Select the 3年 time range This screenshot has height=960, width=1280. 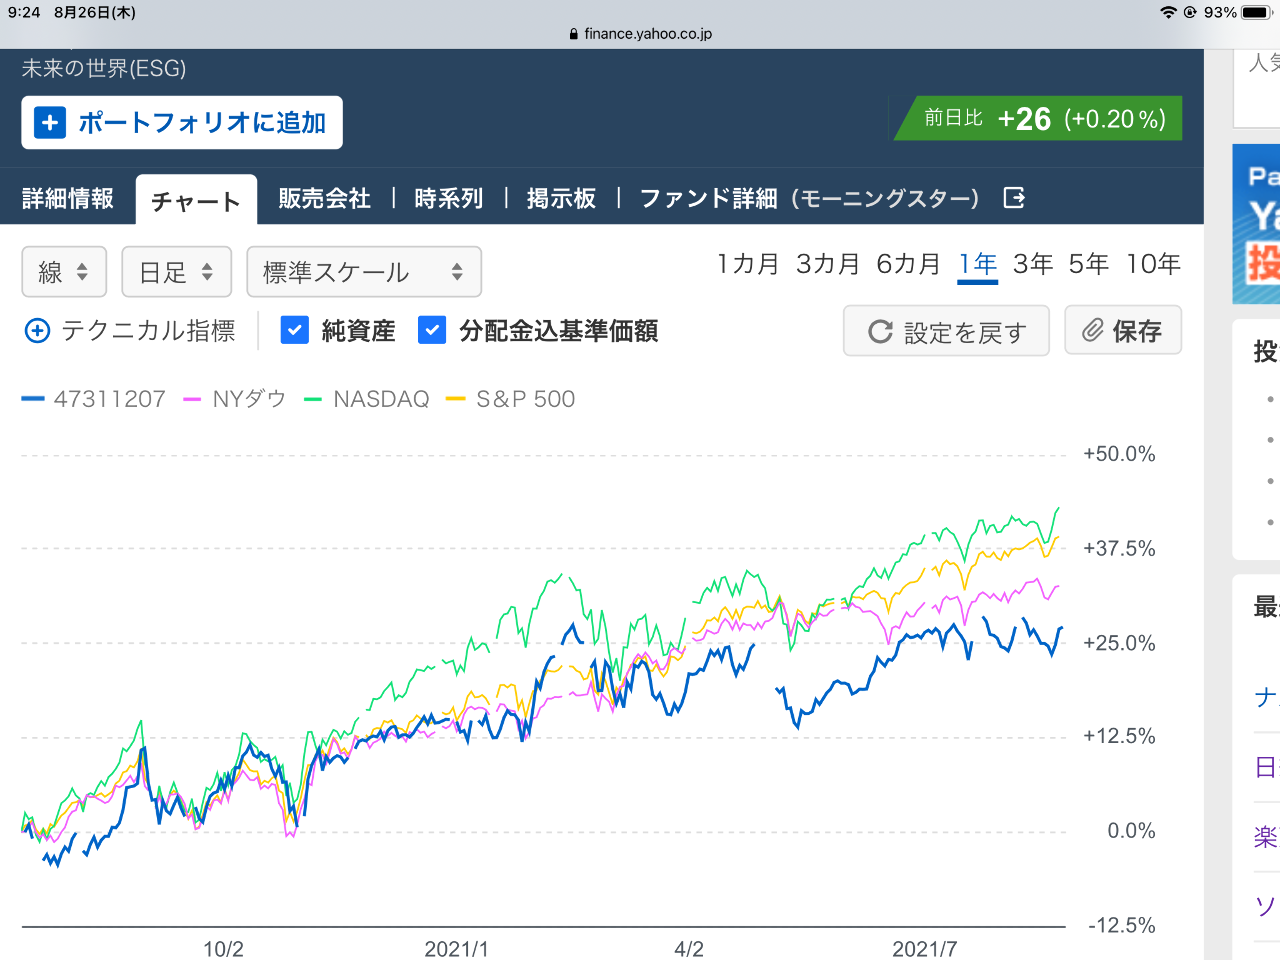coord(1033,264)
